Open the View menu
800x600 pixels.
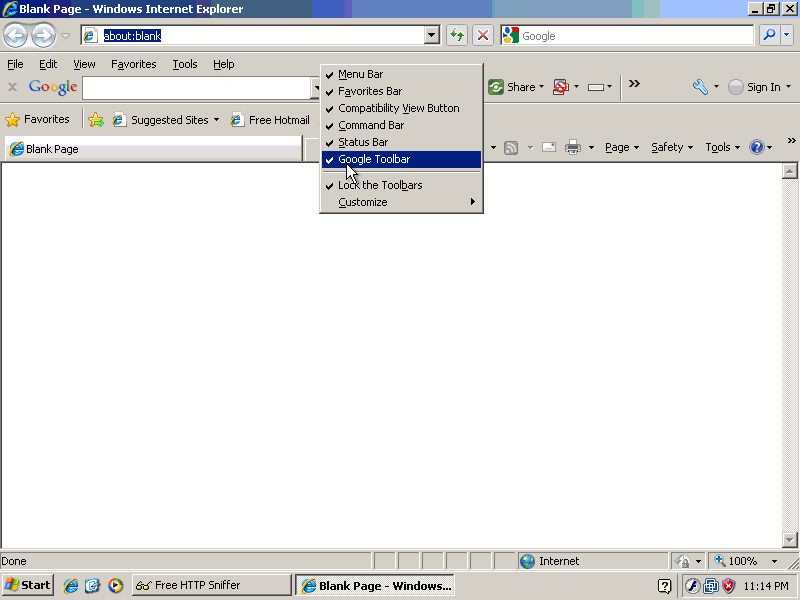click(x=84, y=64)
